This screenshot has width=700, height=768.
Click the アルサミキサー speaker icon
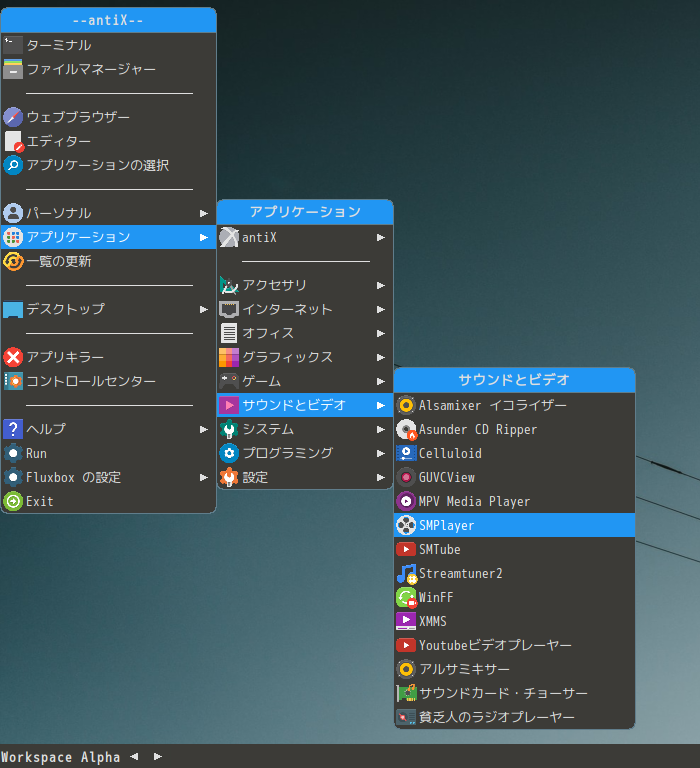[406, 669]
